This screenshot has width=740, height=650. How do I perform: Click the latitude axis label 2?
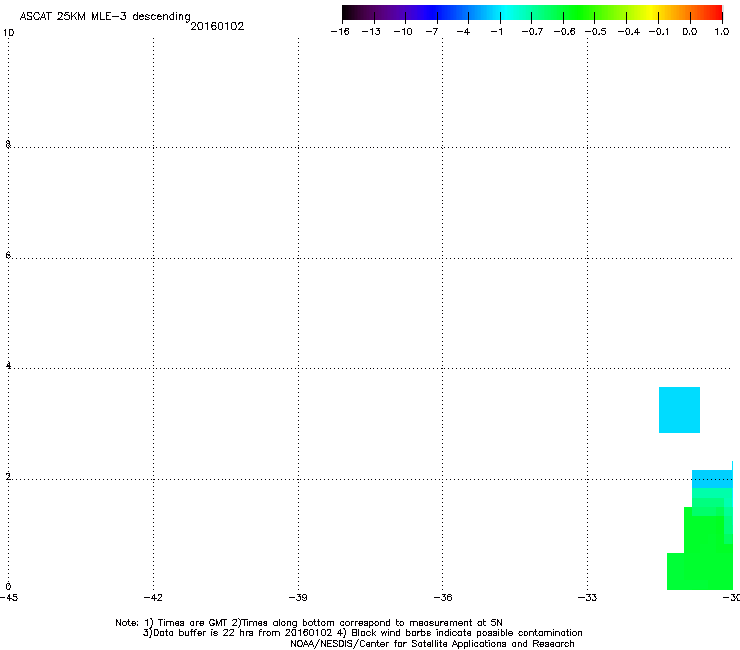tap(8, 476)
